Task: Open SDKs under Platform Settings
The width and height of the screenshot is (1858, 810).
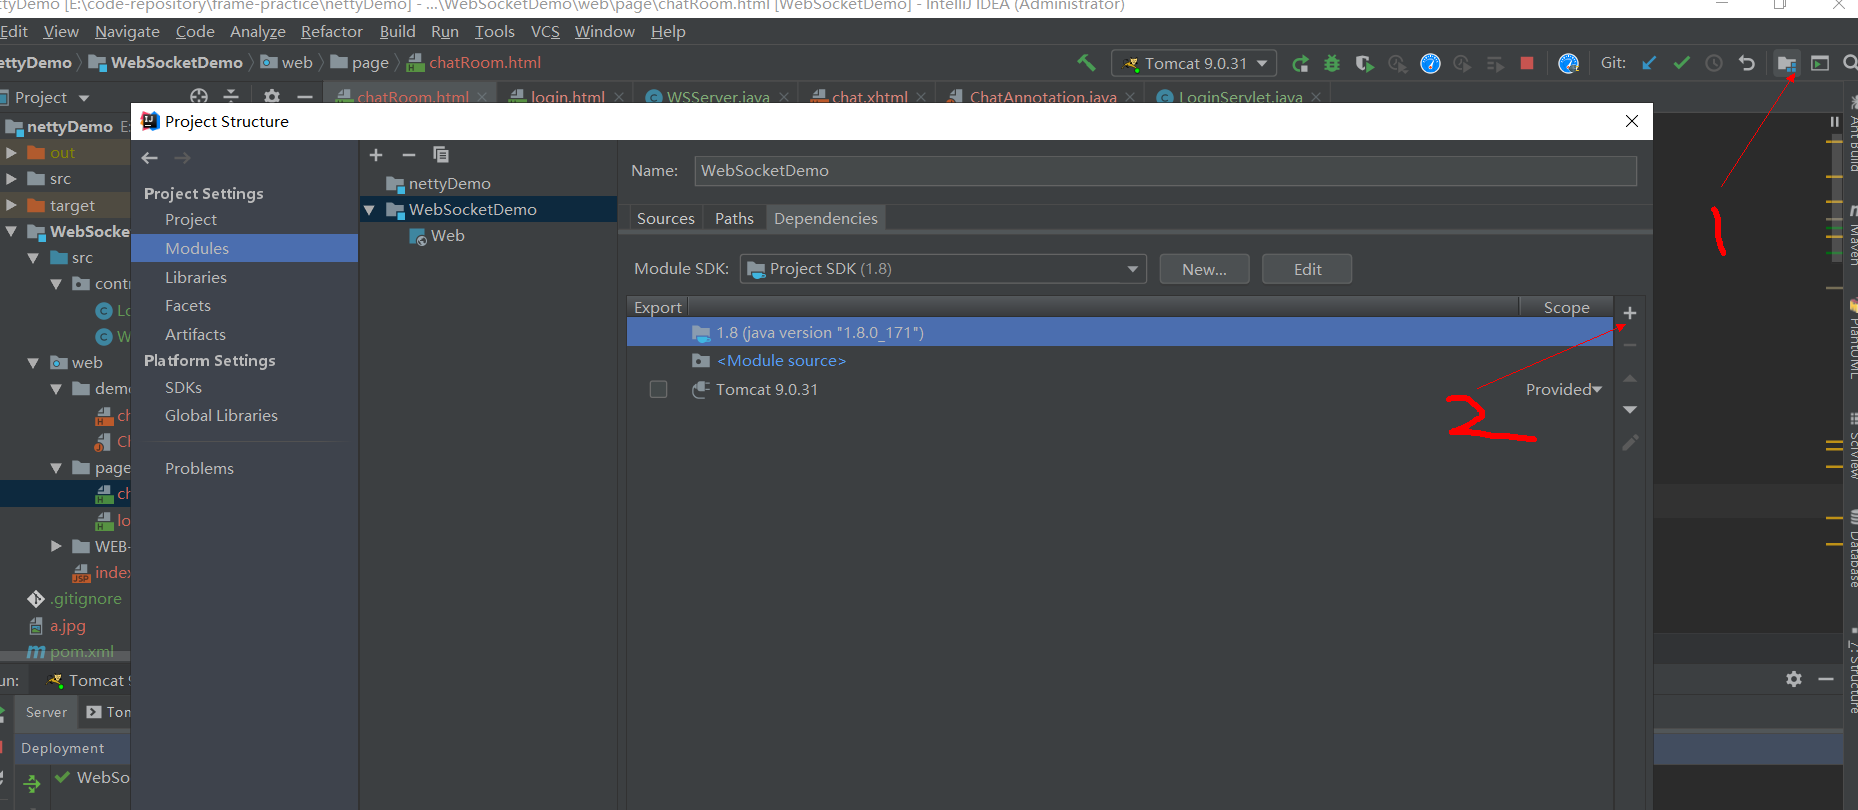Action: [x=183, y=388]
